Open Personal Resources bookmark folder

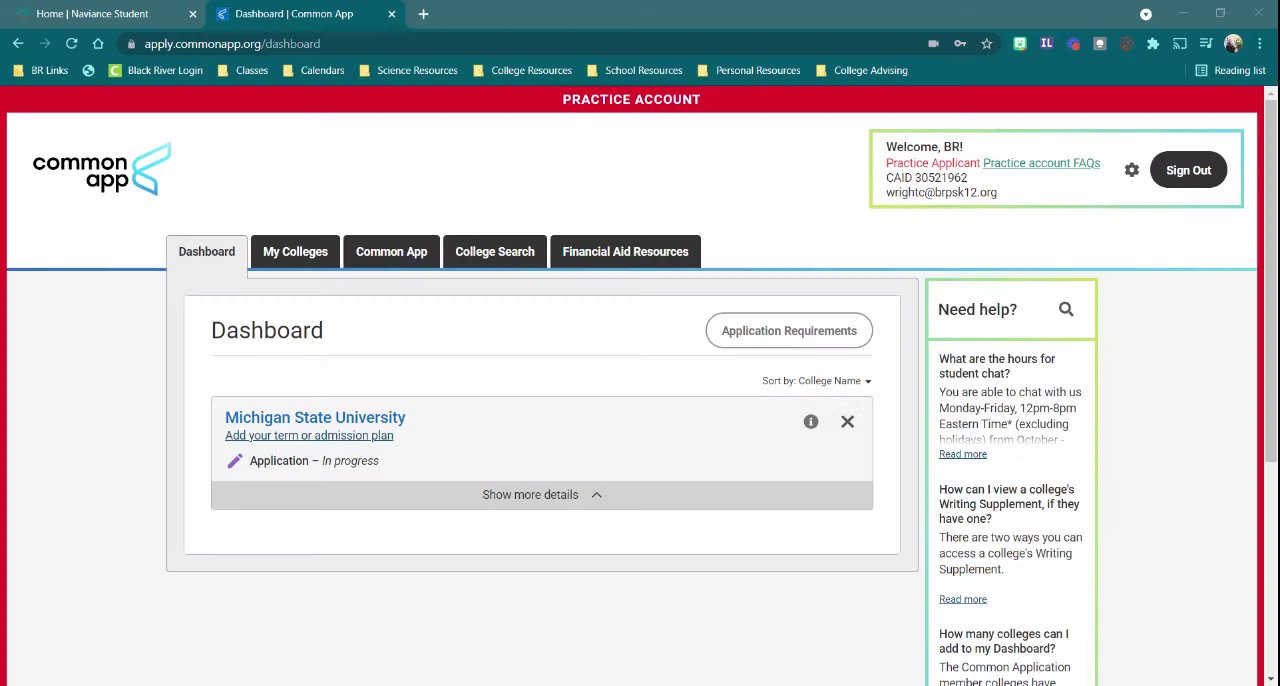(748, 71)
